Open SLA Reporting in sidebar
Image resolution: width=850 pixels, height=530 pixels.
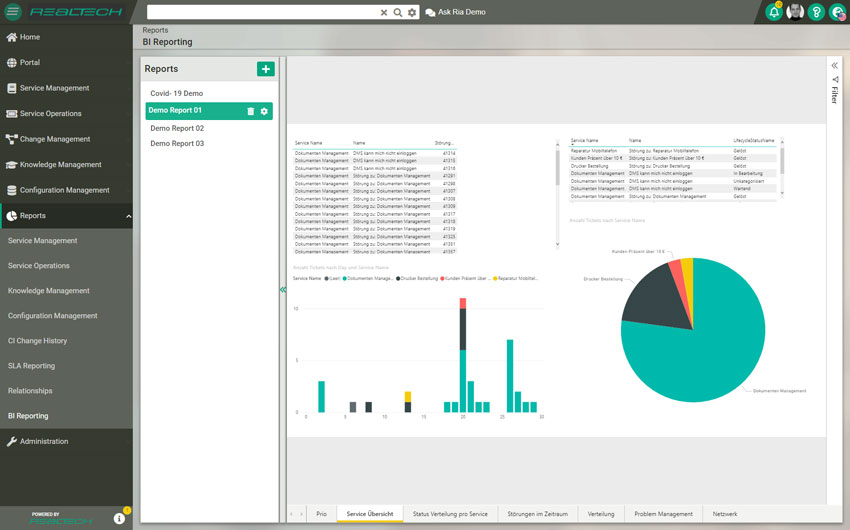(31, 366)
